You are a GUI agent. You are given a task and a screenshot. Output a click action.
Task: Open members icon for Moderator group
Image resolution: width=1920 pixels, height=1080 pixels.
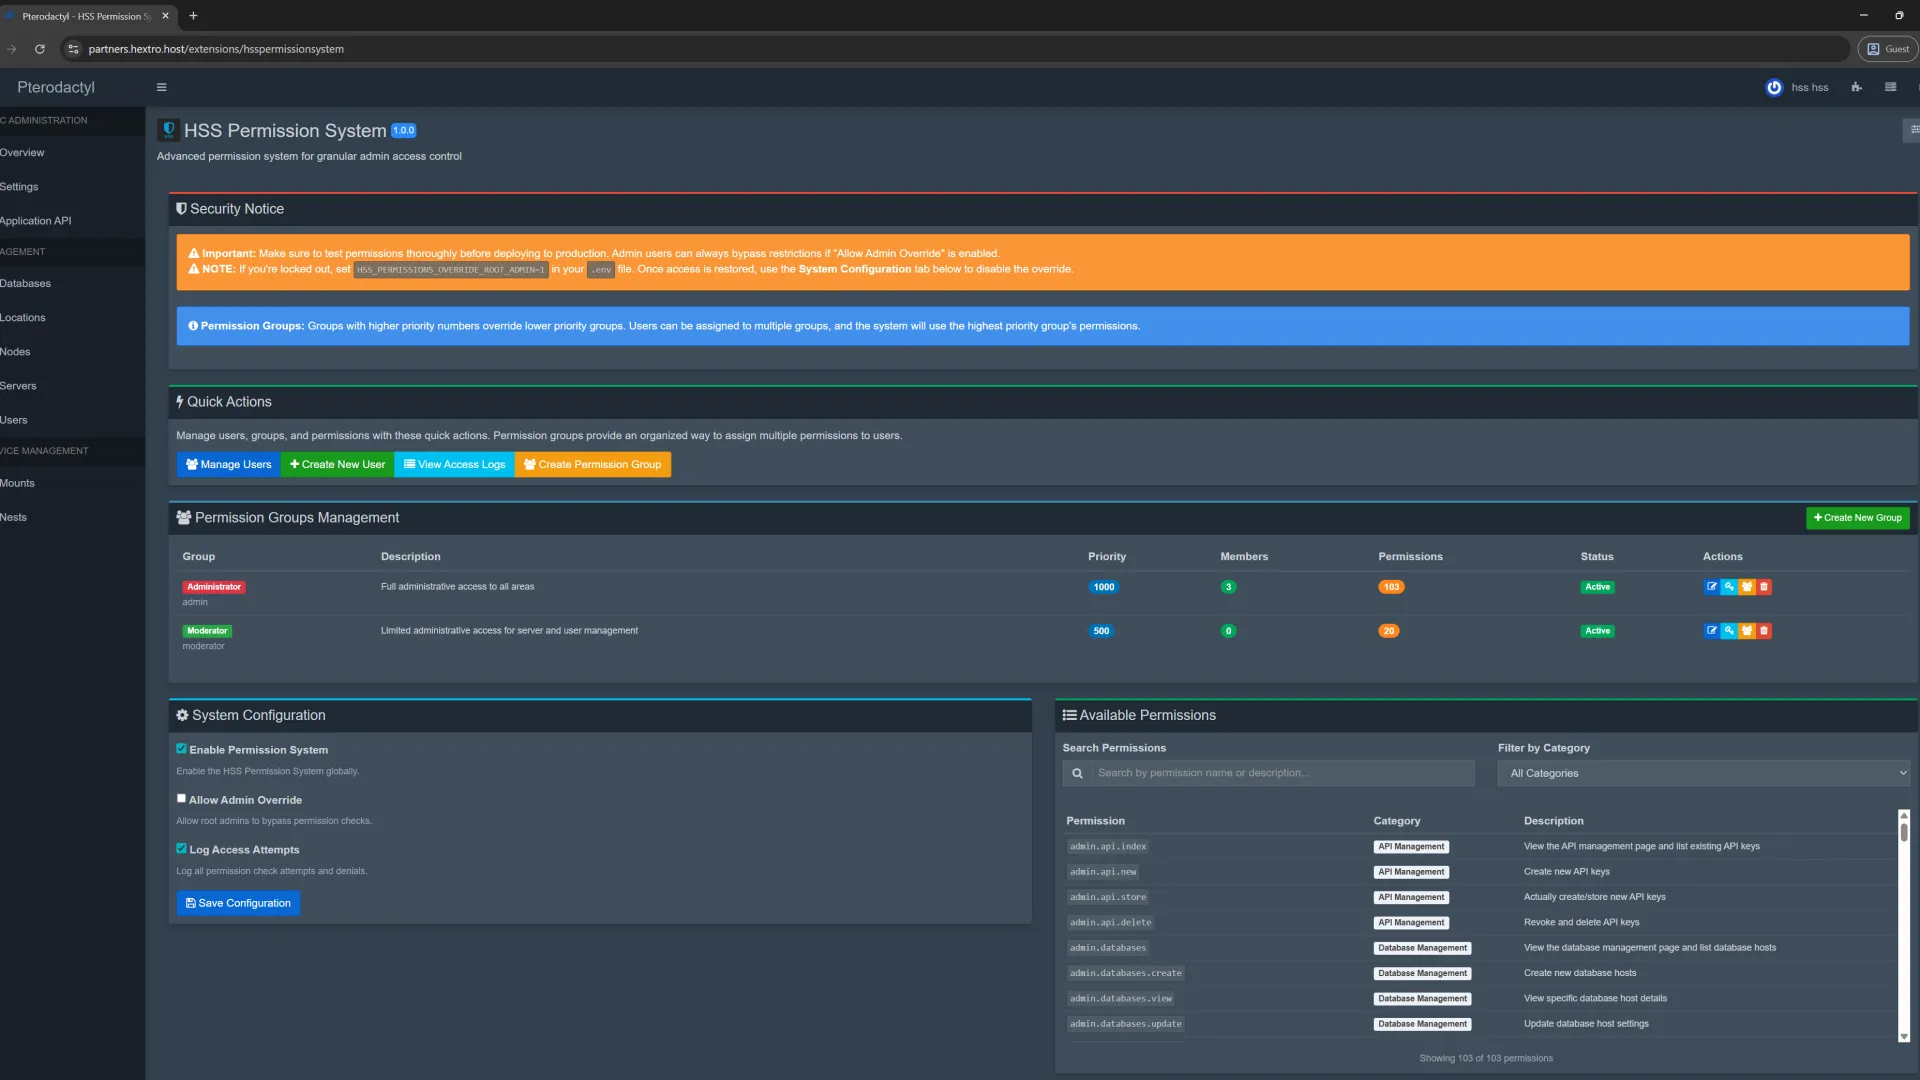click(1747, 631)
